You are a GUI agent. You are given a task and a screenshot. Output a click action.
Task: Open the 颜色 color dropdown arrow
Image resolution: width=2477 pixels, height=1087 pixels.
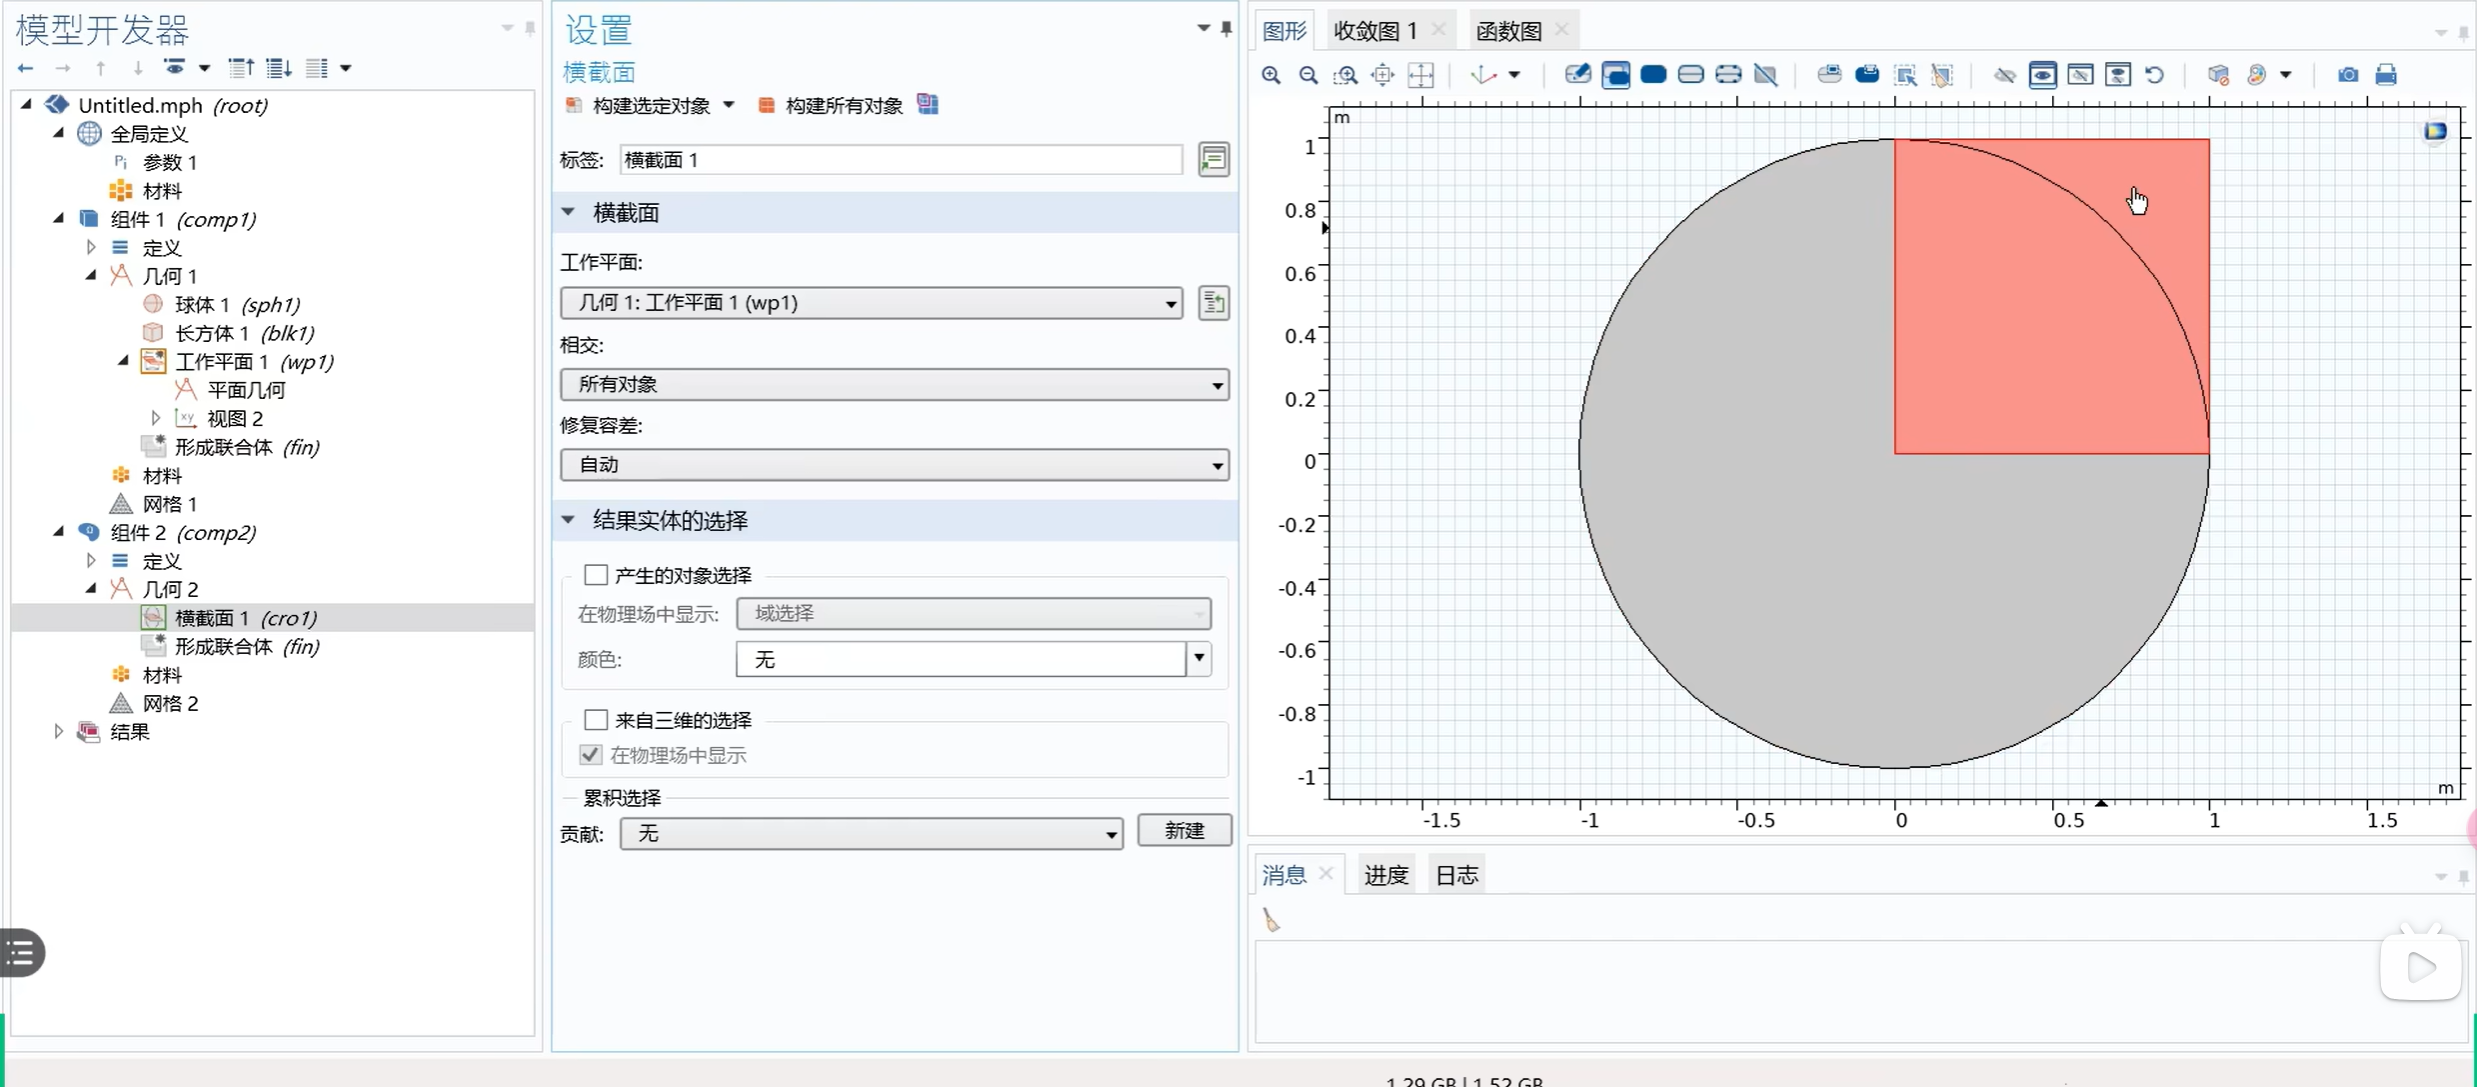click(x=1199, y=659)
